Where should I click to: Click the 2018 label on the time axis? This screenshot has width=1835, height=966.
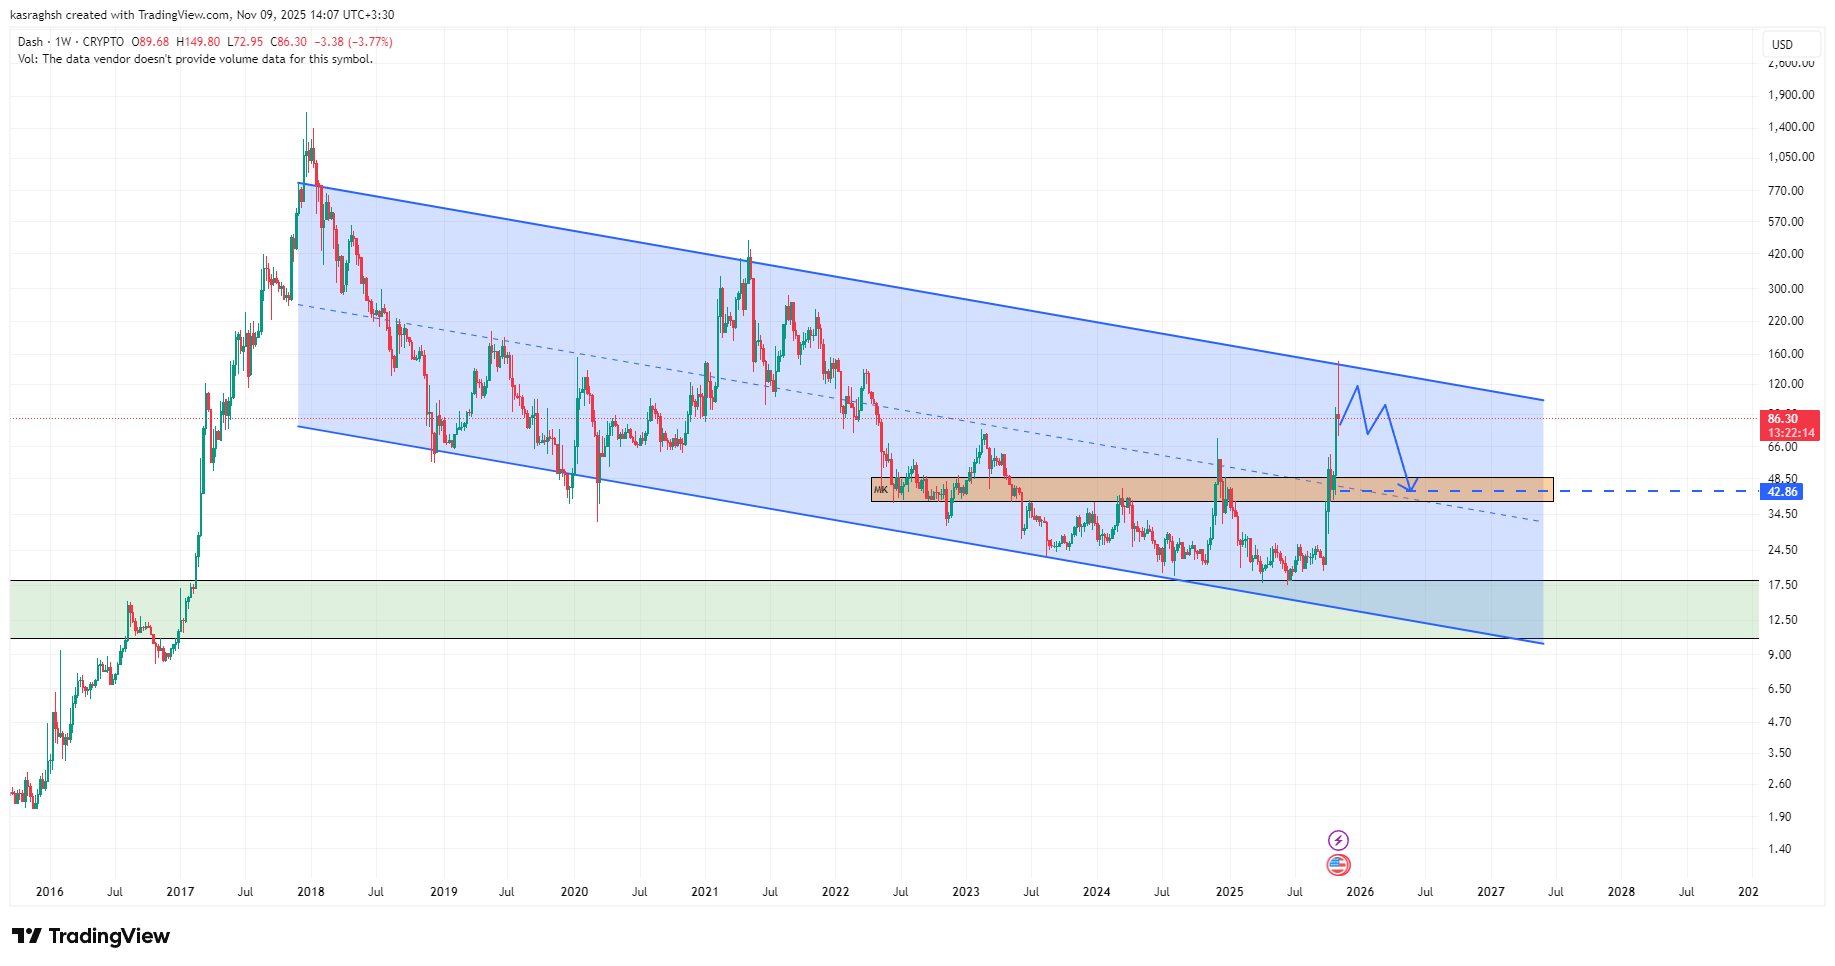point(311,892)
